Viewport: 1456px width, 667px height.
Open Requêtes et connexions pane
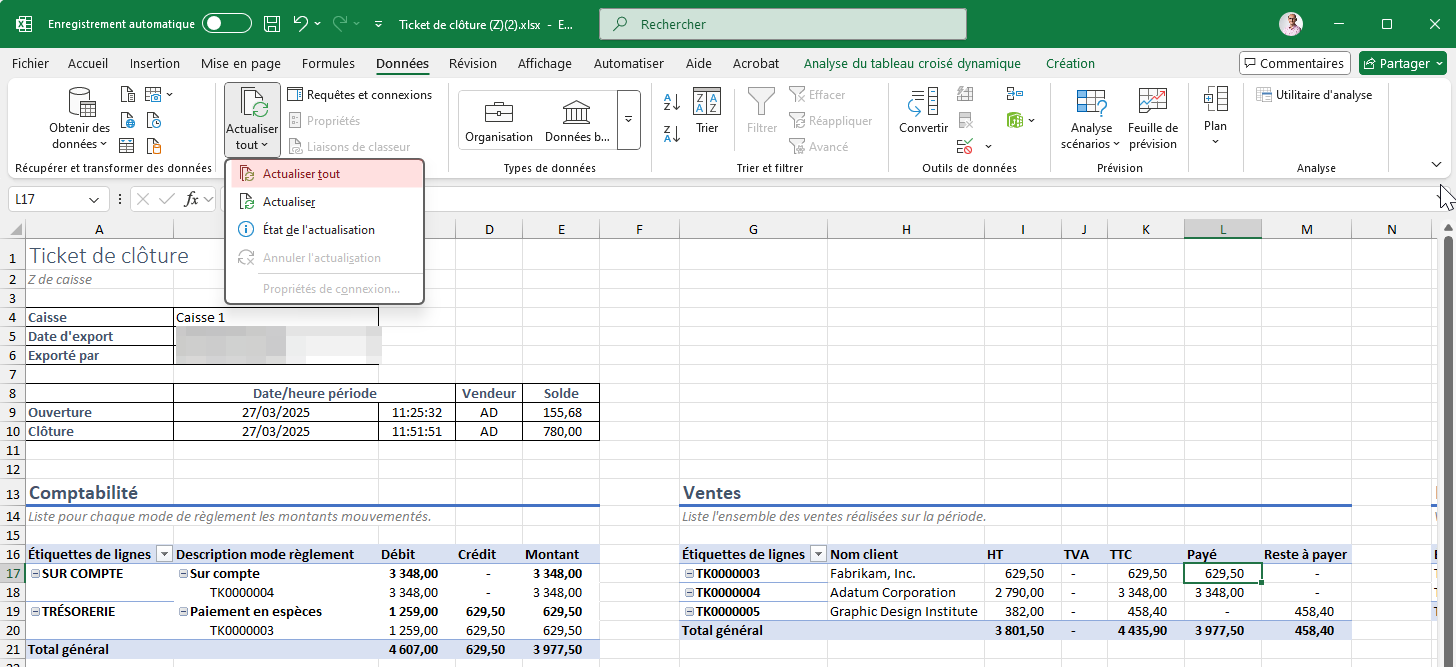(360, 95)
